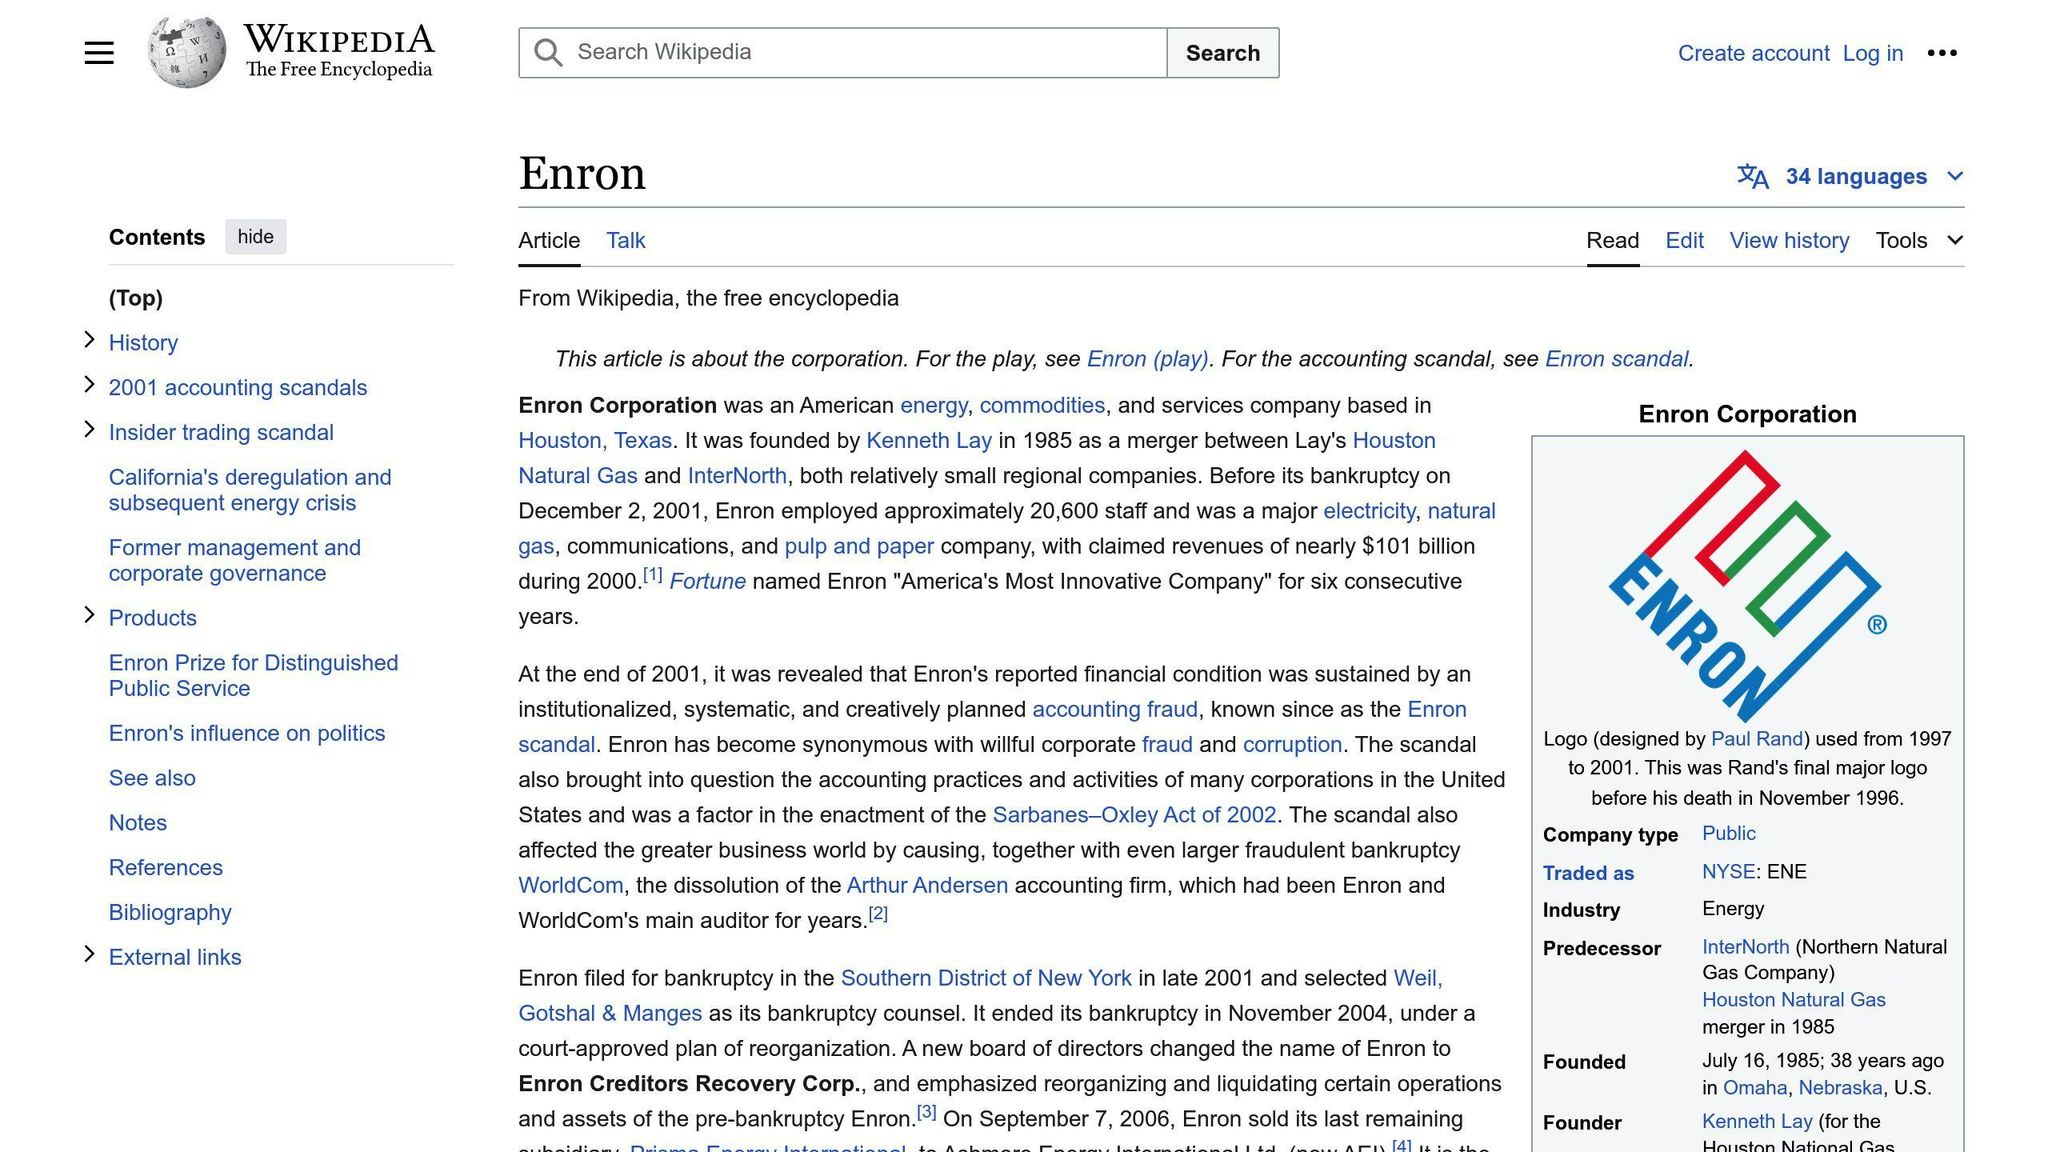Image resolution: width=2048 pixels, height=1152 pixels.
Task: Go to References in contents
Action: point(166,868)
